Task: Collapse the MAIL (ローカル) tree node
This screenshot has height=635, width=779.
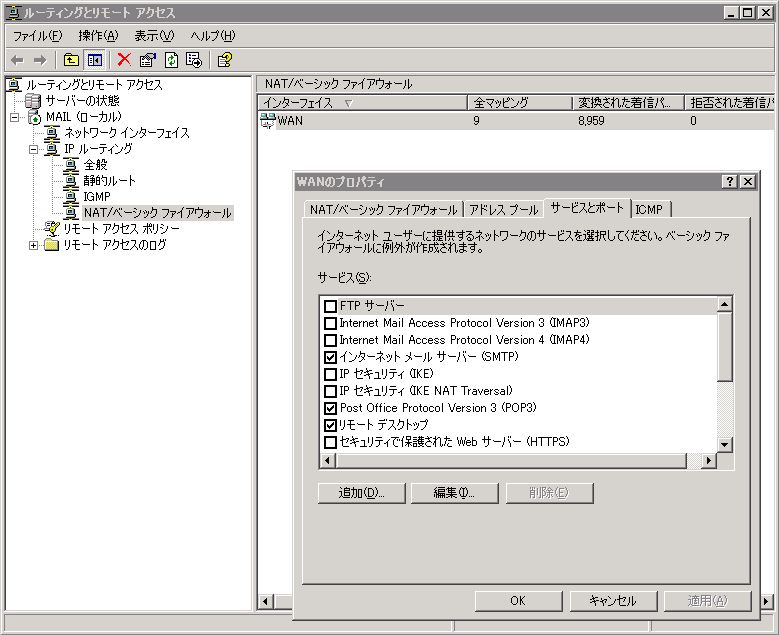Action: 15,117
